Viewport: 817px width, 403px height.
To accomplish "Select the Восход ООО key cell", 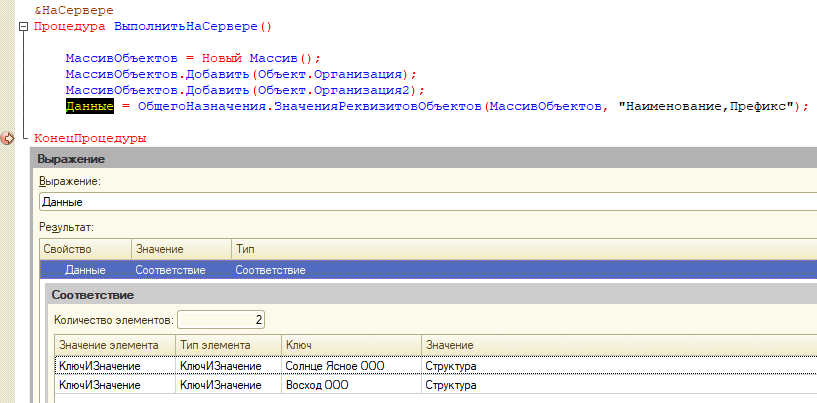I will point(315,385).
